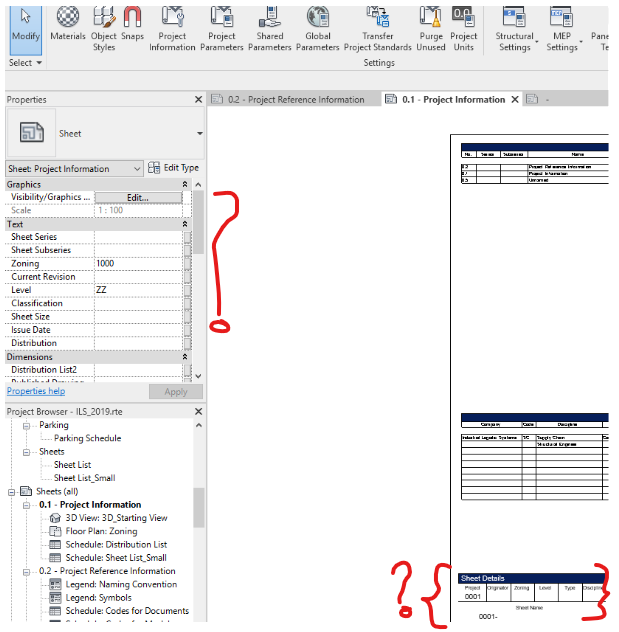This screenshot has width=619, height=632.
Task: Click the Apply button
Action: click(176, 391)
